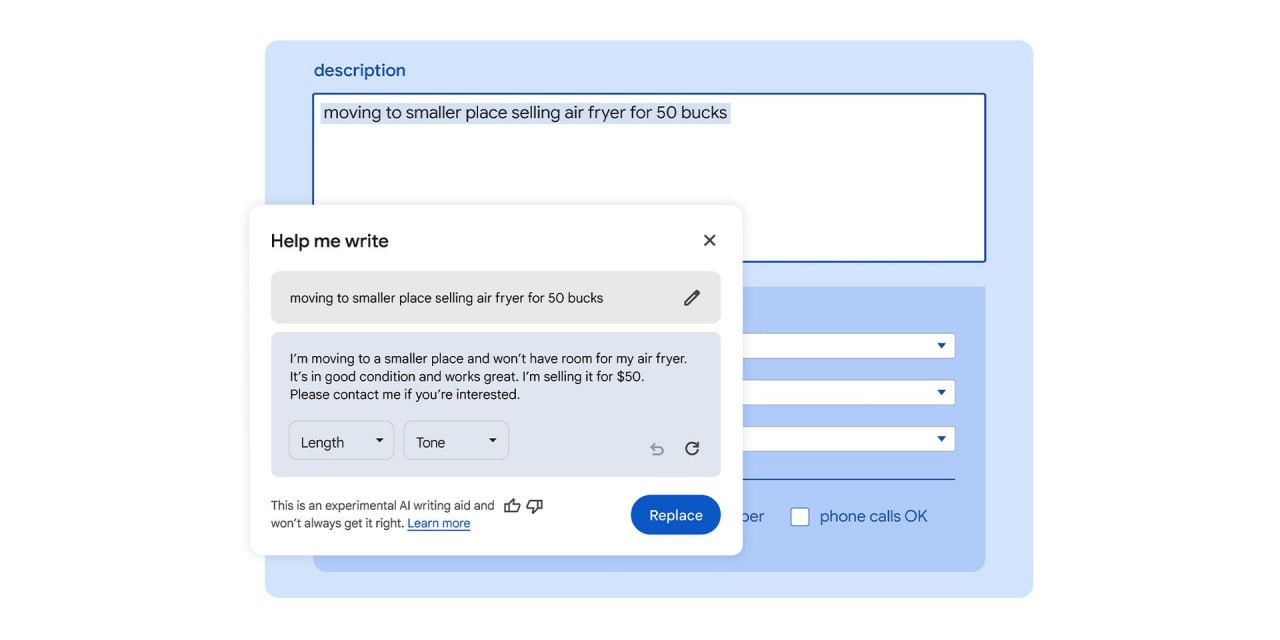Click the experimental AI writing aid disclaimer

click(x=382, y=506)
